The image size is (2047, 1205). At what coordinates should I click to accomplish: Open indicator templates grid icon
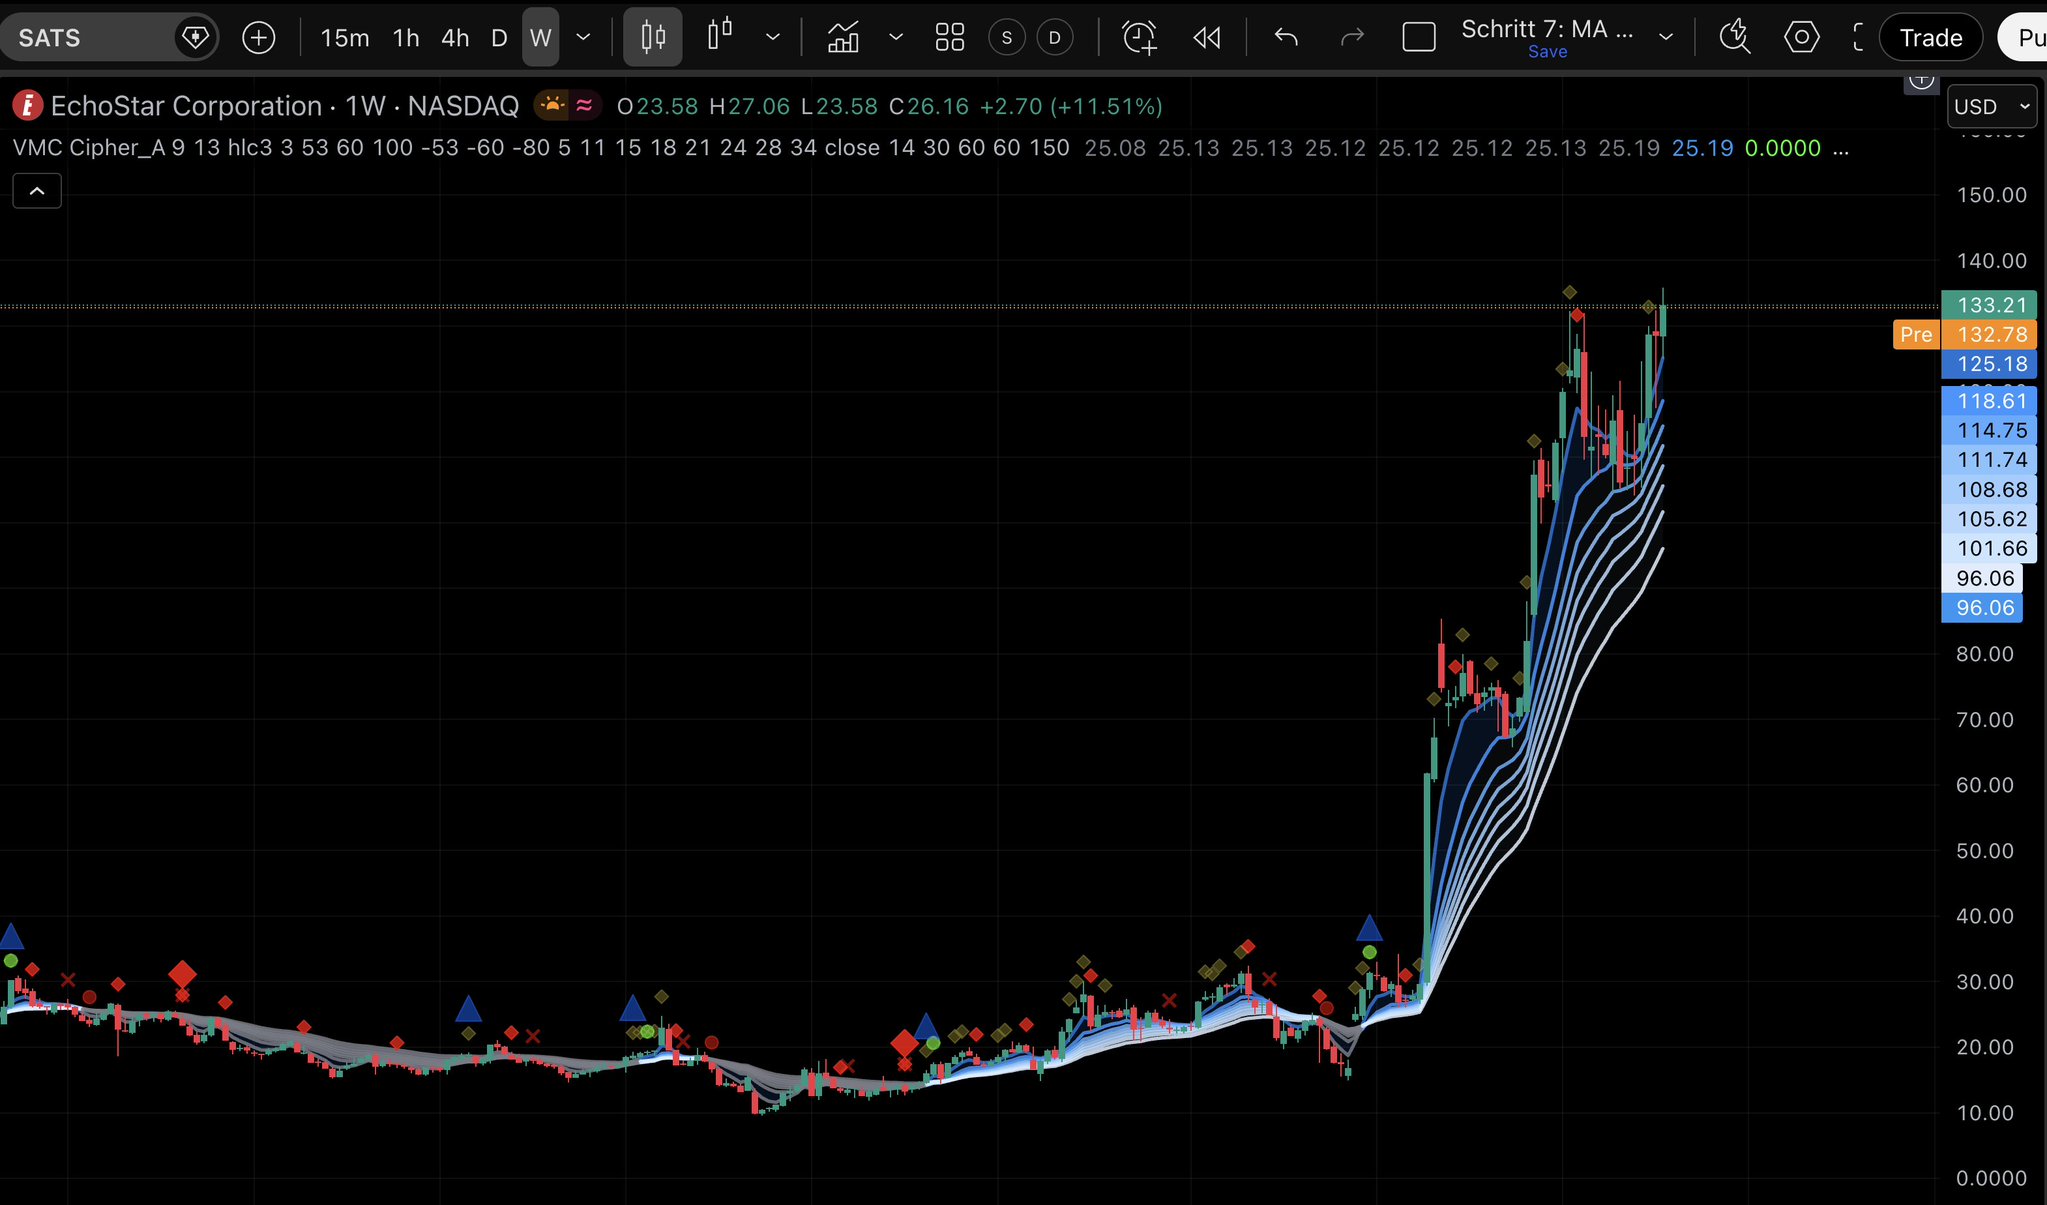949,38
